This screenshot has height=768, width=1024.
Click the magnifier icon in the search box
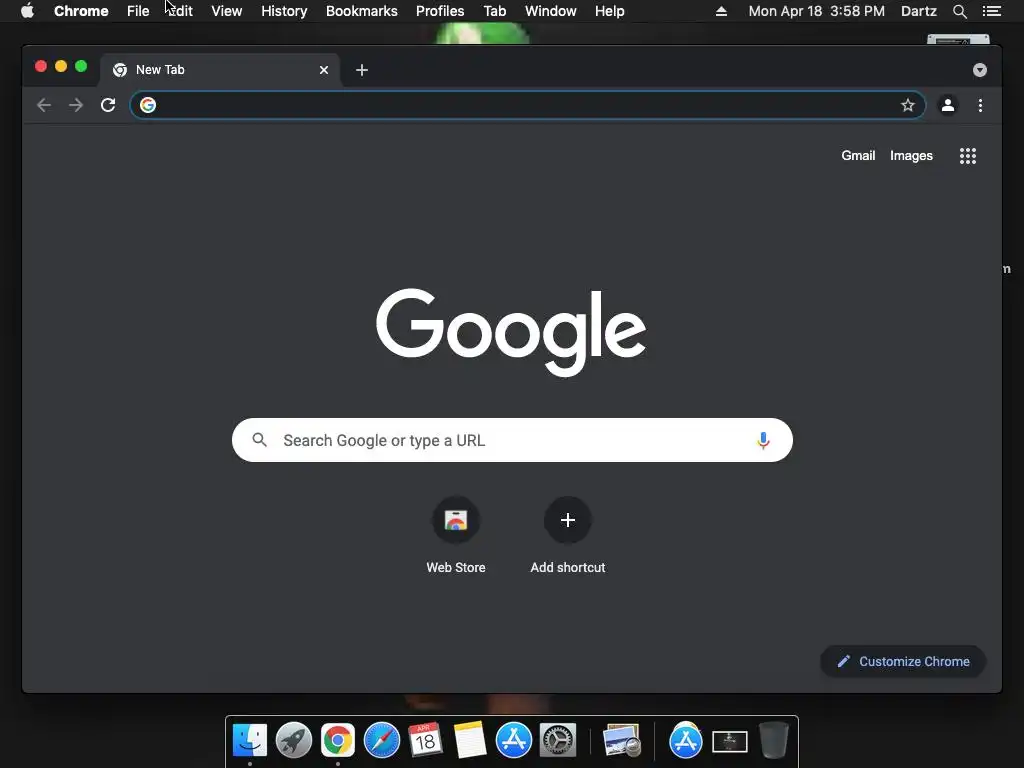[x=260, y=440]
